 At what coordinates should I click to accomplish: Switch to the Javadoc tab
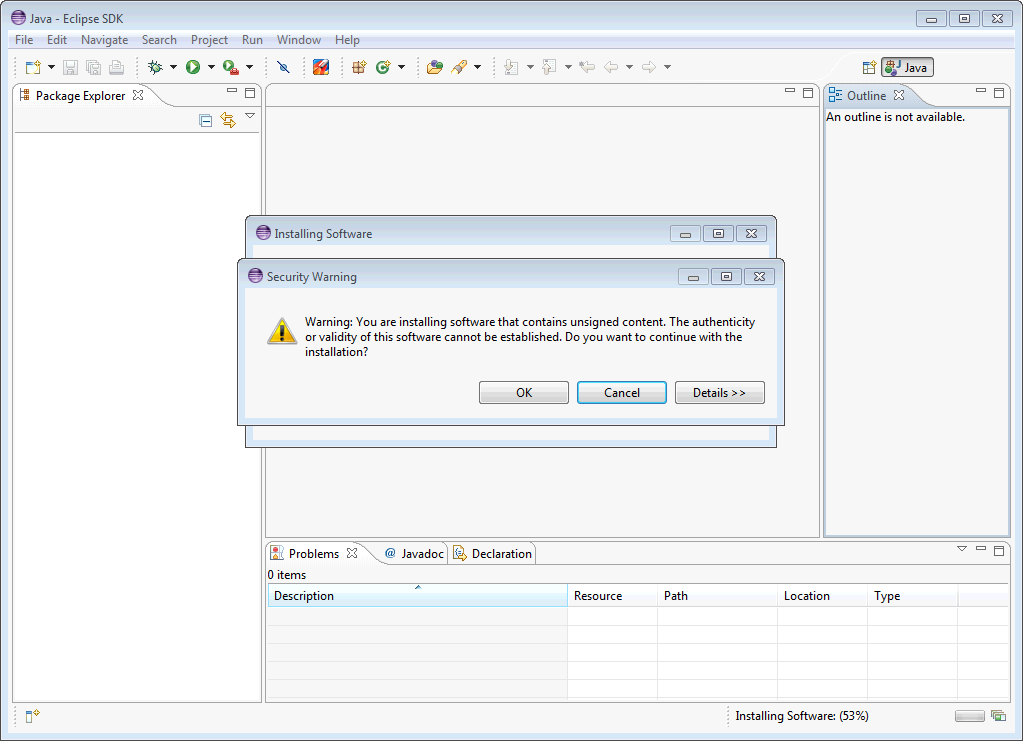pos(414,554)
